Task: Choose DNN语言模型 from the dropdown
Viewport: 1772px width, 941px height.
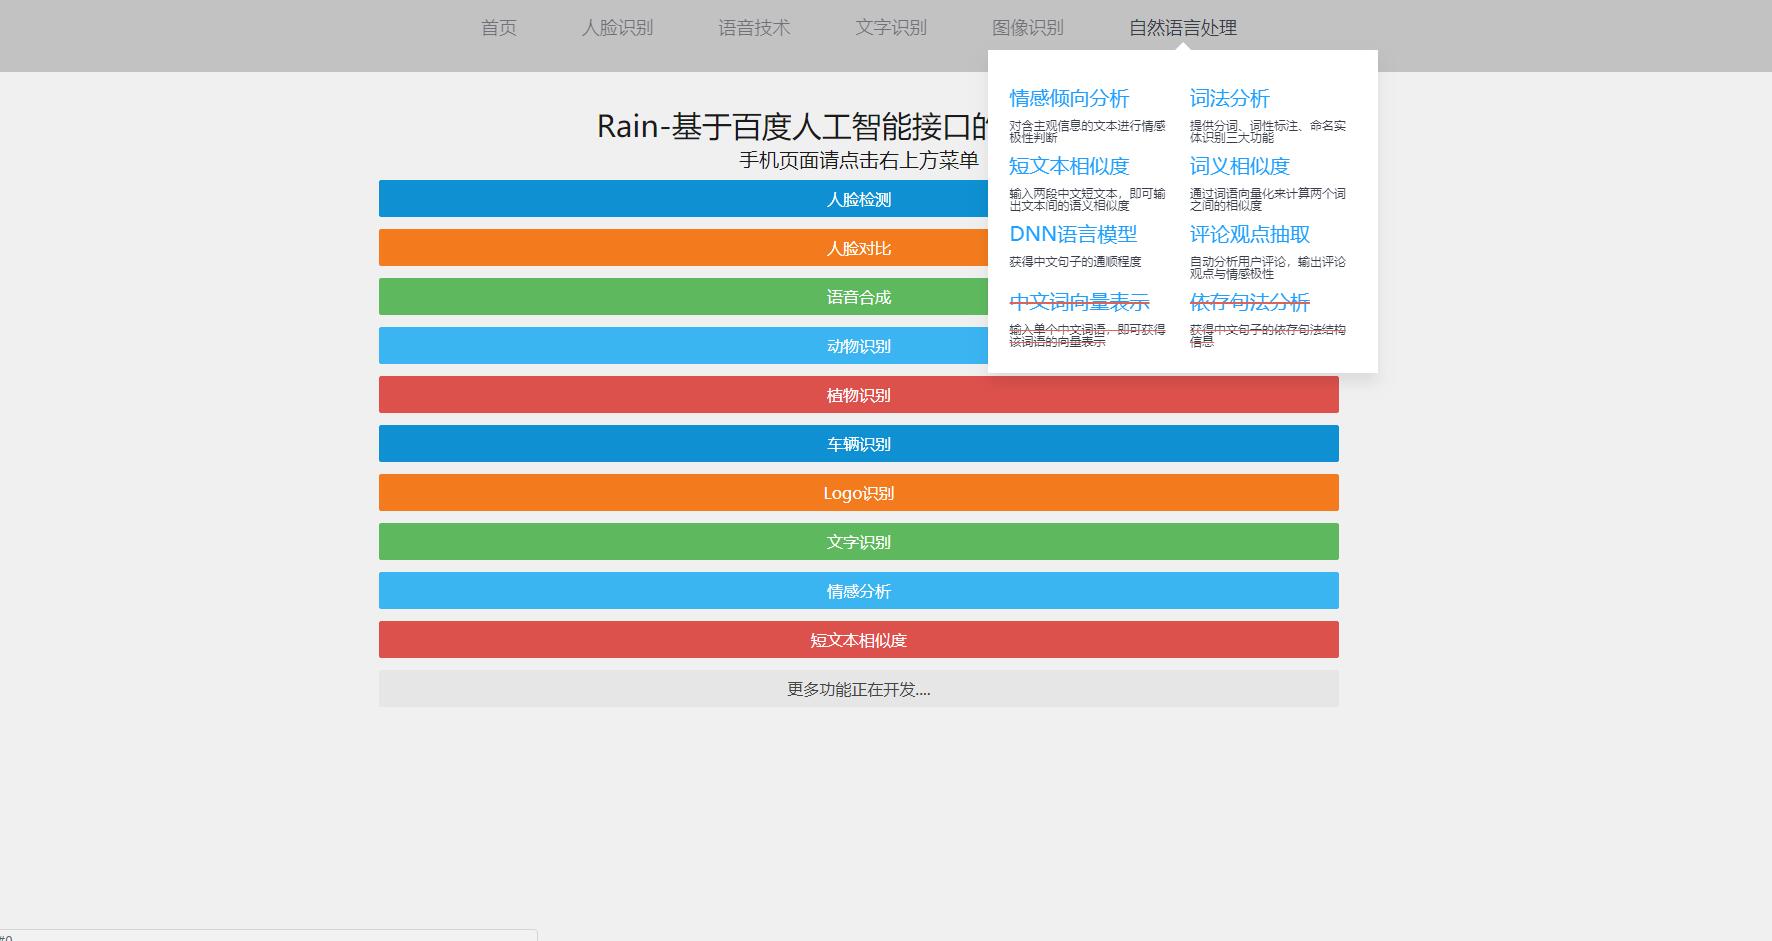Action: click(1073, 234)
